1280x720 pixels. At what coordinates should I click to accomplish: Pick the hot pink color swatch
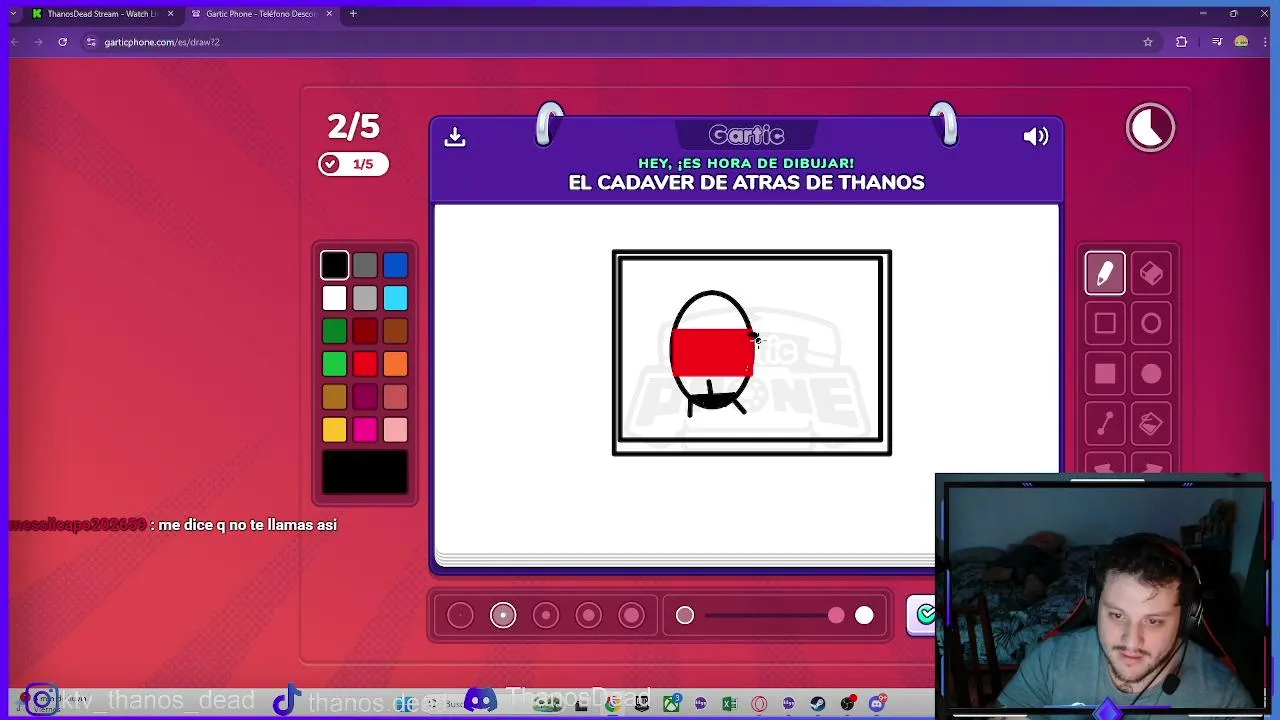365,430
